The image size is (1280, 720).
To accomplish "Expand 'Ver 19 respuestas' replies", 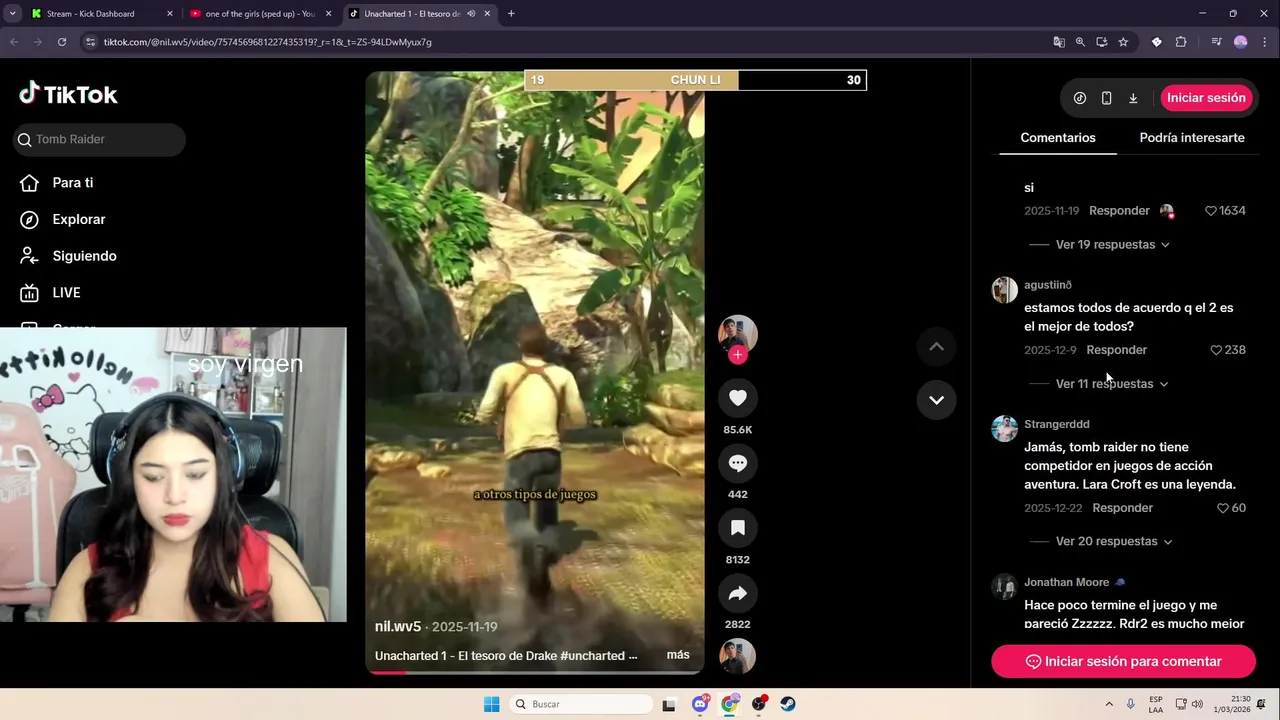I will pyautogui.click(x=1112, y=245).
